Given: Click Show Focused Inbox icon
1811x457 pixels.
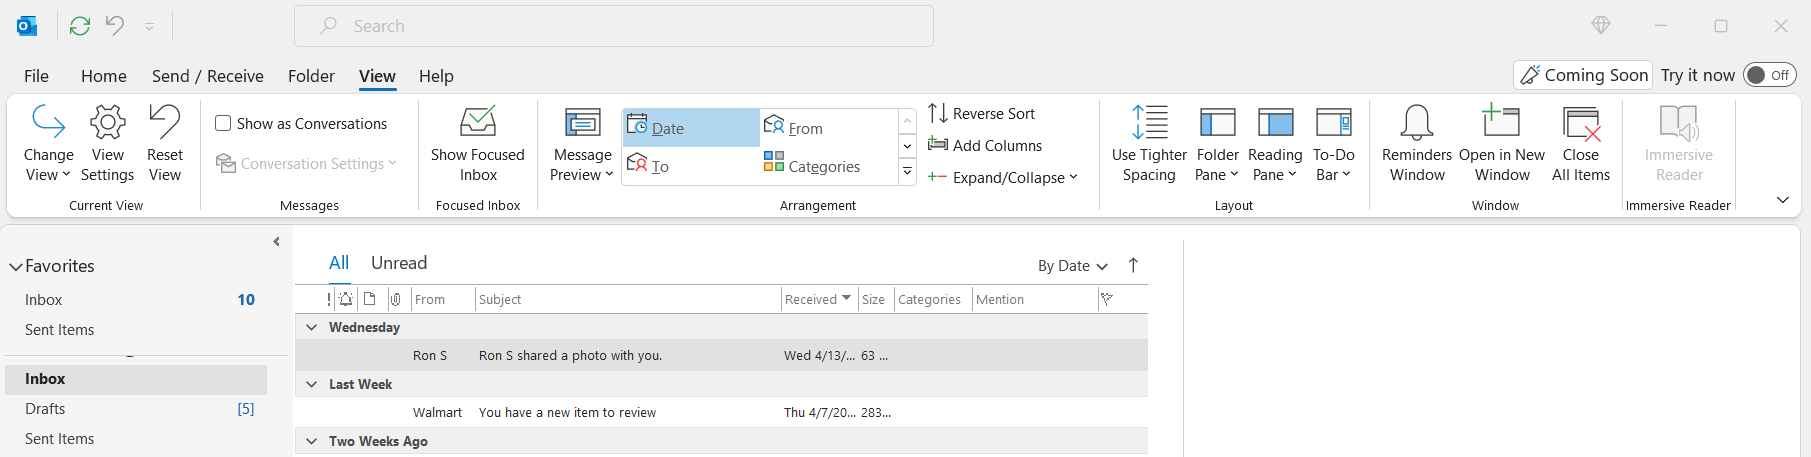Looking at the screenshot, I should coord(477,123).
